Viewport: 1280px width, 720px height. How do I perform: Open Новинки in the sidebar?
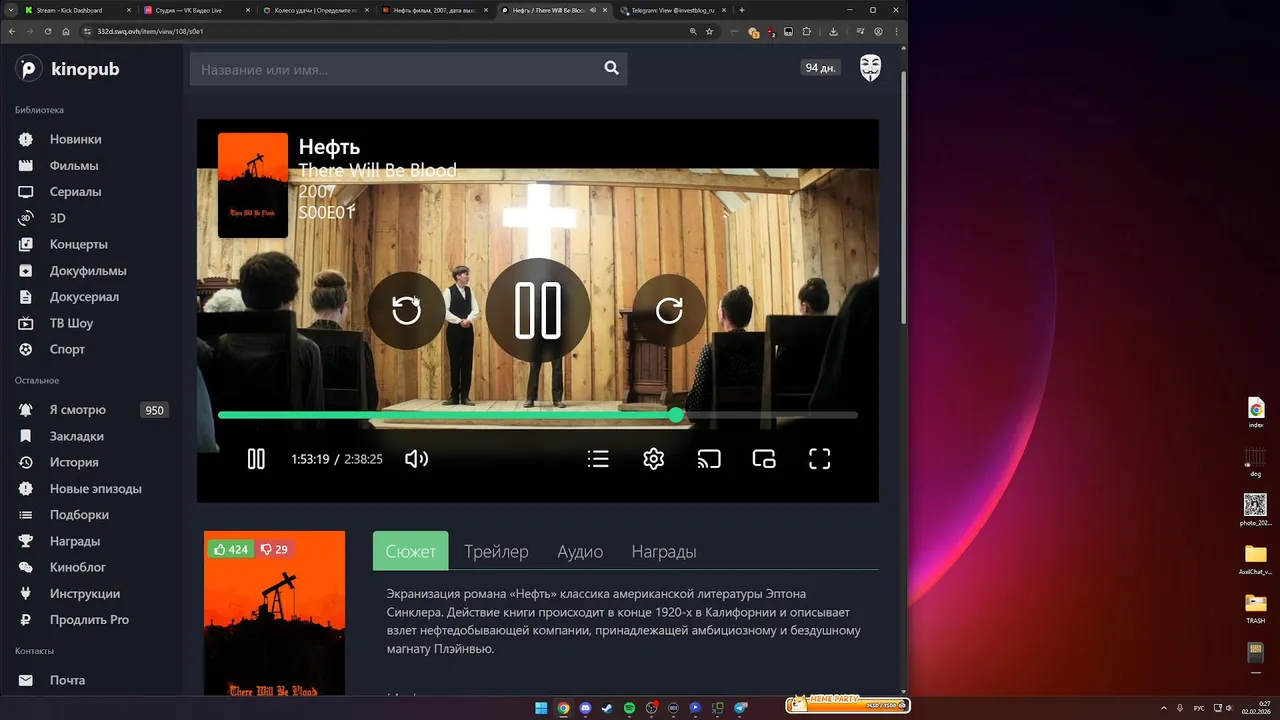(75, 139)
